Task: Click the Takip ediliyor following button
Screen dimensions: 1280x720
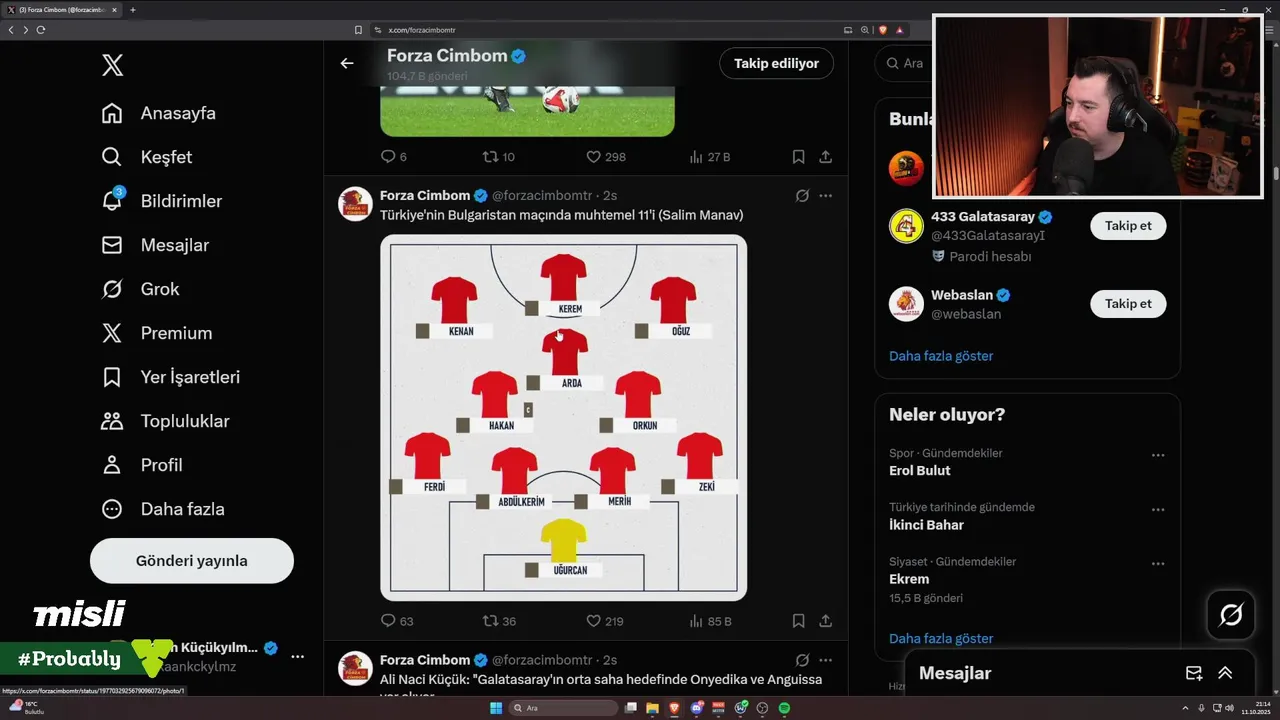Action: tap(776, 63)
